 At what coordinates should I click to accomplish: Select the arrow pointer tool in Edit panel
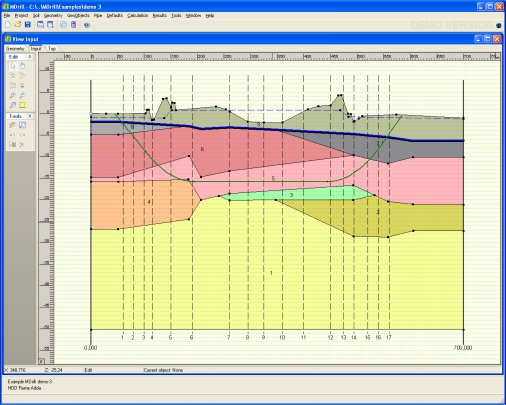click(13, 66)
